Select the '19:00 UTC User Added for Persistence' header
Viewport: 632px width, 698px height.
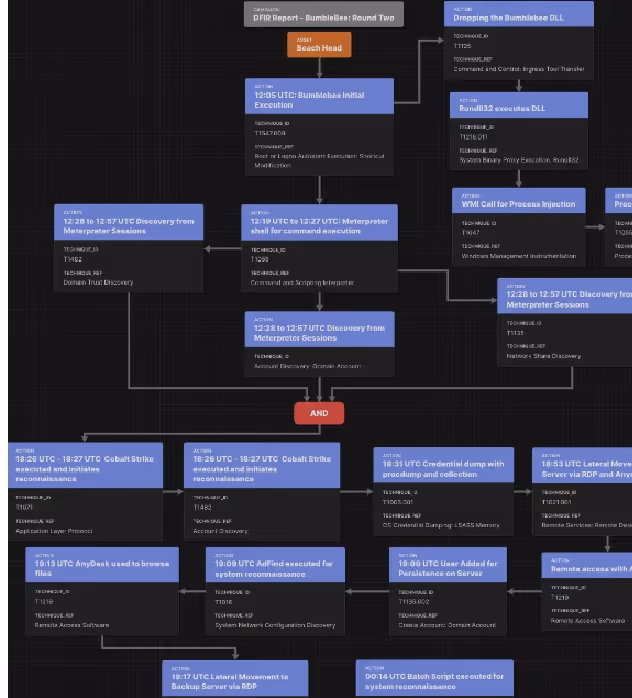pos(447,565)
